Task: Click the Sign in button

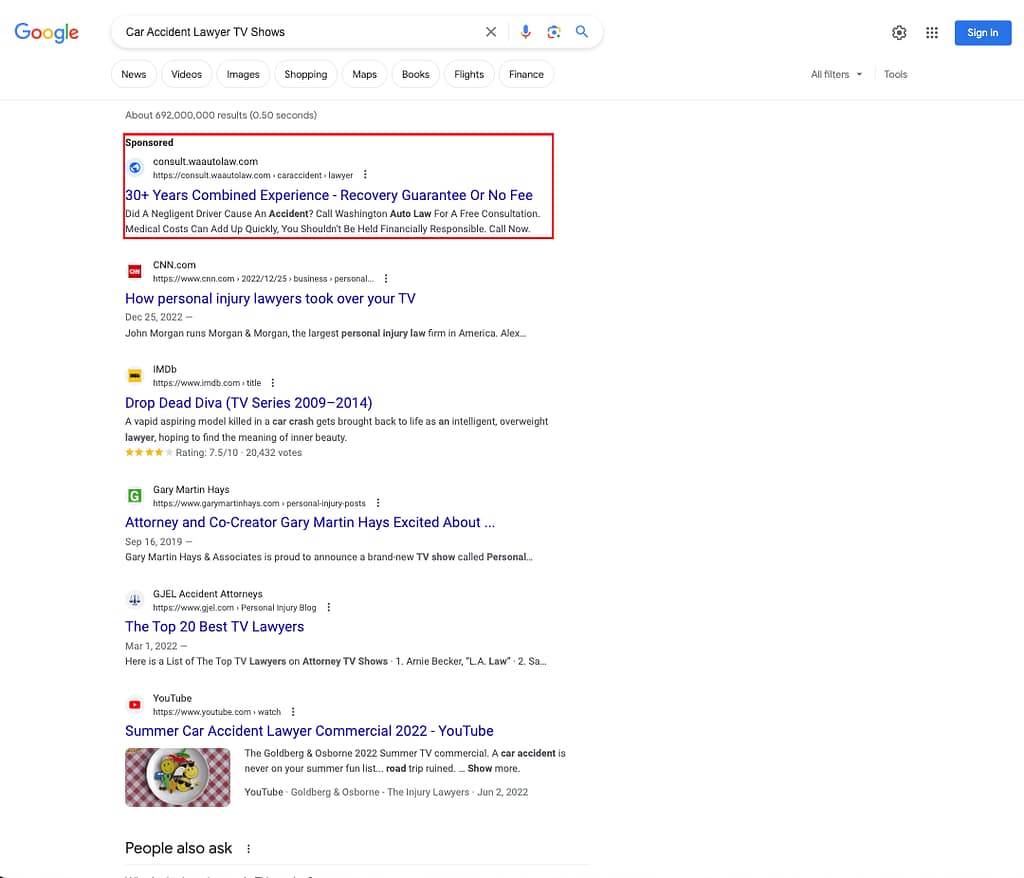Action: point(982,33)
